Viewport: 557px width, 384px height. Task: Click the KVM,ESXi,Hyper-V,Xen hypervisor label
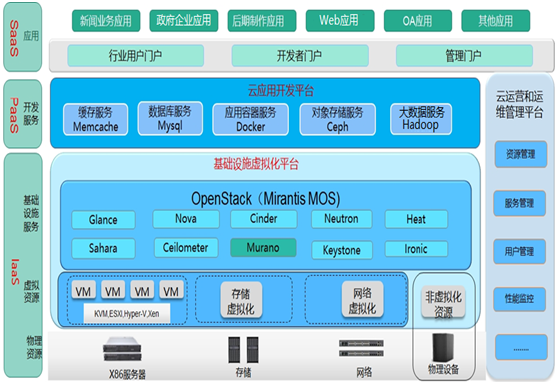(127, 313)
